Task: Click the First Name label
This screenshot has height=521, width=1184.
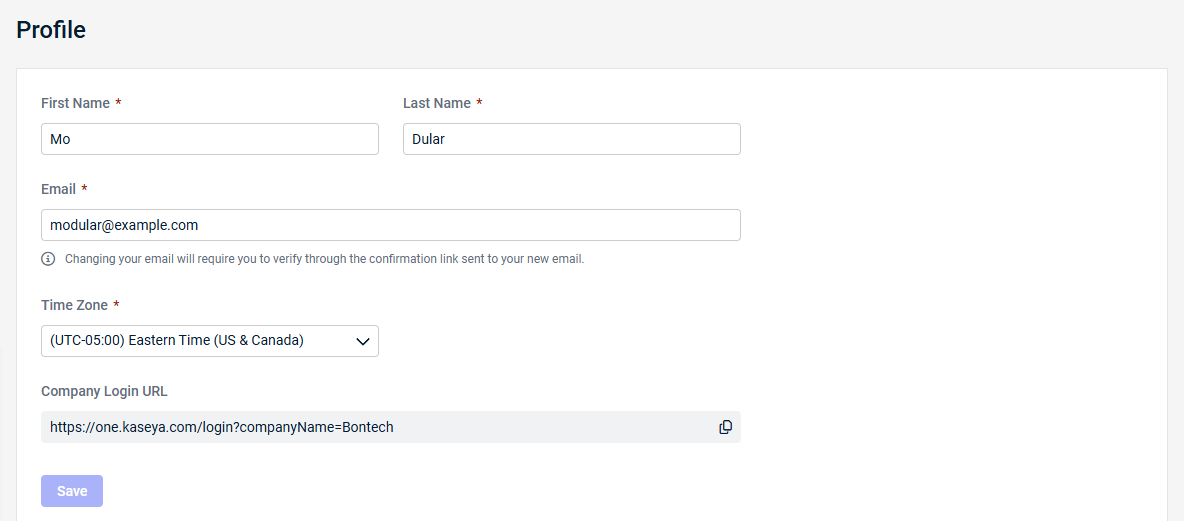Action: click(x=76, y=103)
